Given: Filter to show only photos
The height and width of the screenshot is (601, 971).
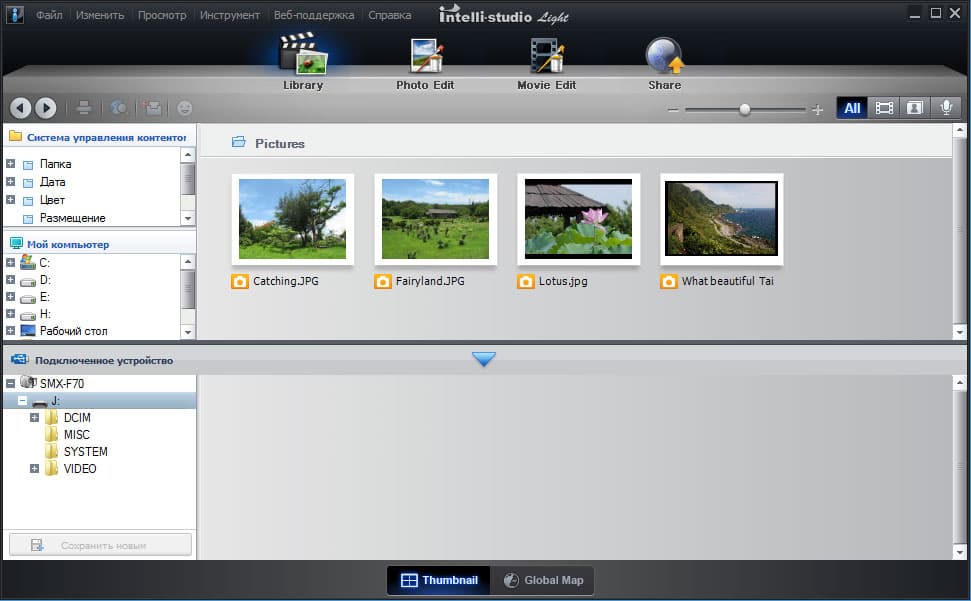Looking at the screenshot, I should 915,108.
